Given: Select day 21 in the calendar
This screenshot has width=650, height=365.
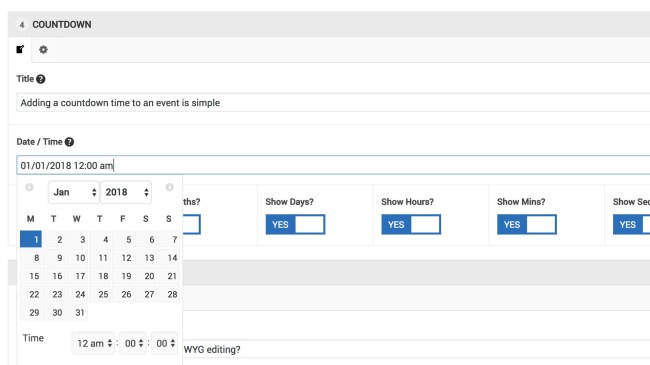Looking at the screenshot, I should pyautogui.click(x=170, y=276).
